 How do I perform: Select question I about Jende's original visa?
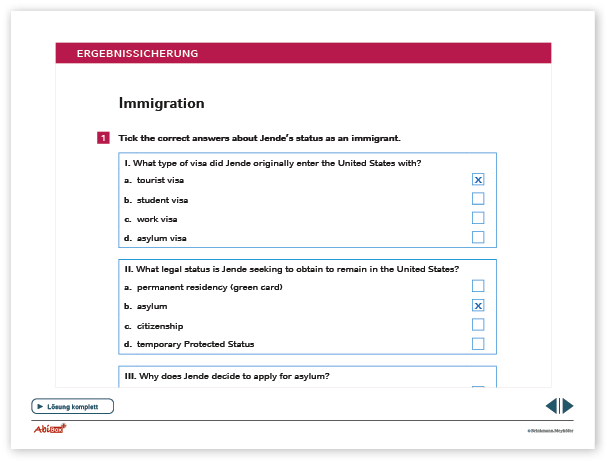272,163
